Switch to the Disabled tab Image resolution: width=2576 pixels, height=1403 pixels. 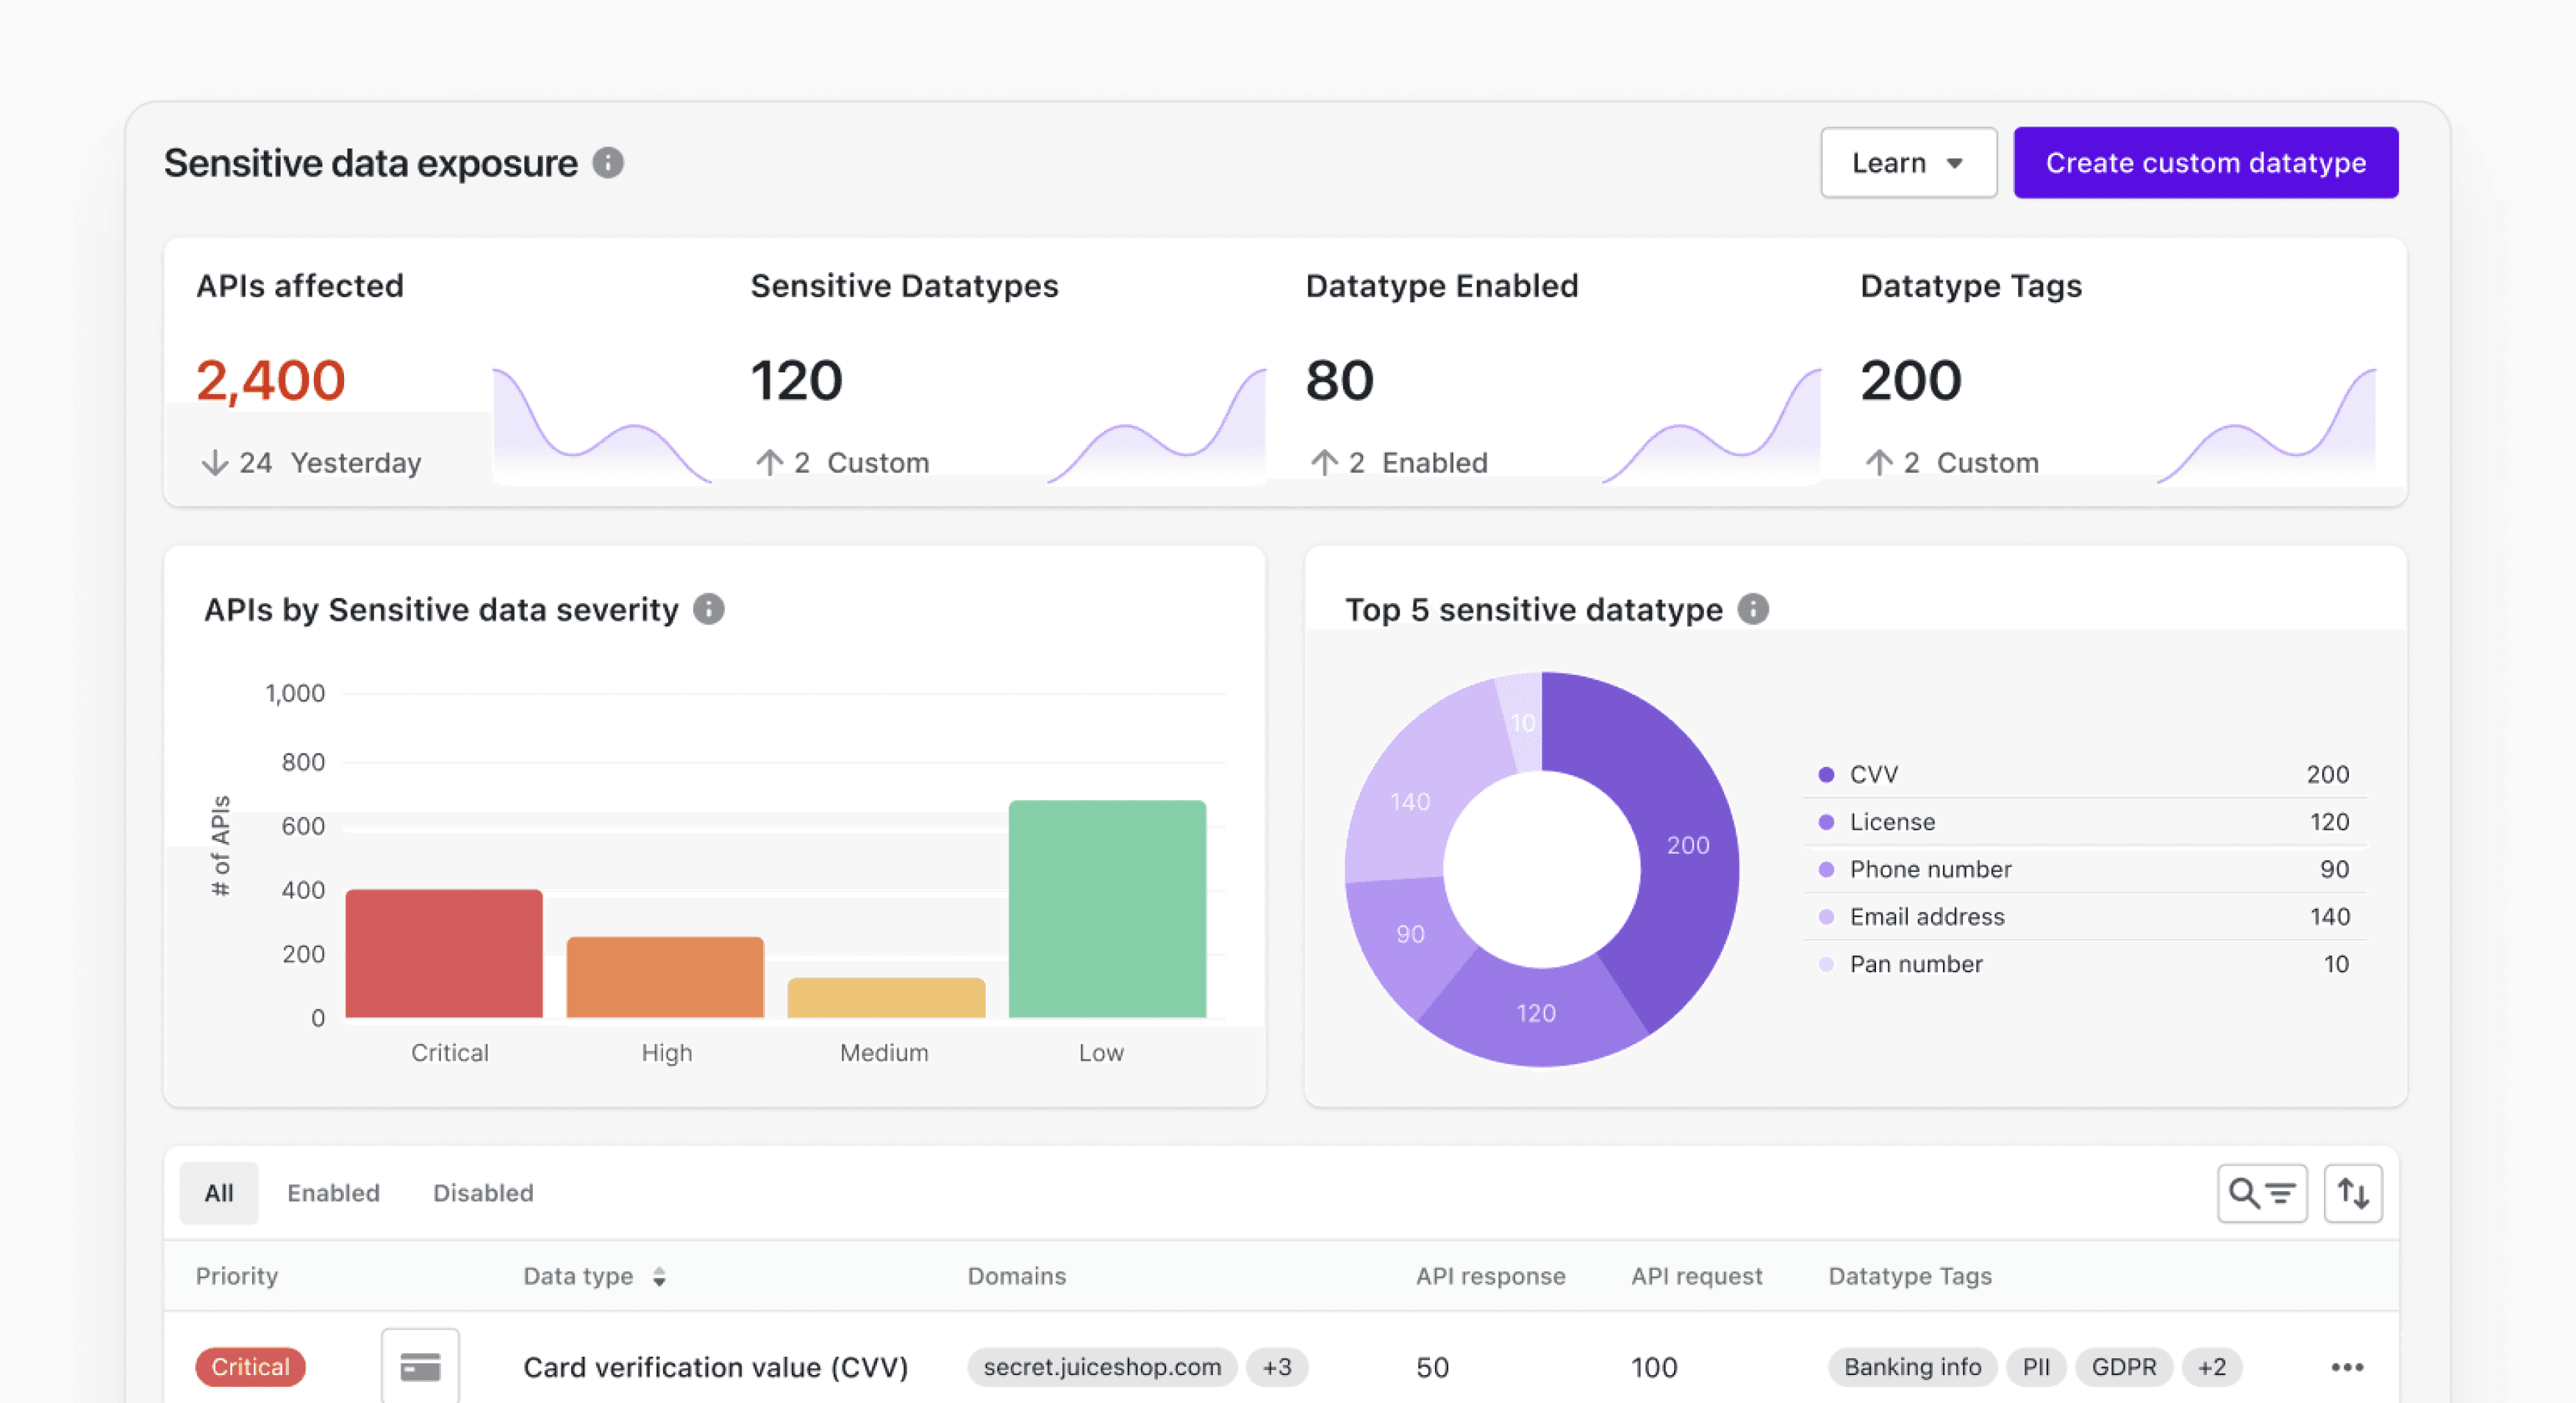point(483,1193)
